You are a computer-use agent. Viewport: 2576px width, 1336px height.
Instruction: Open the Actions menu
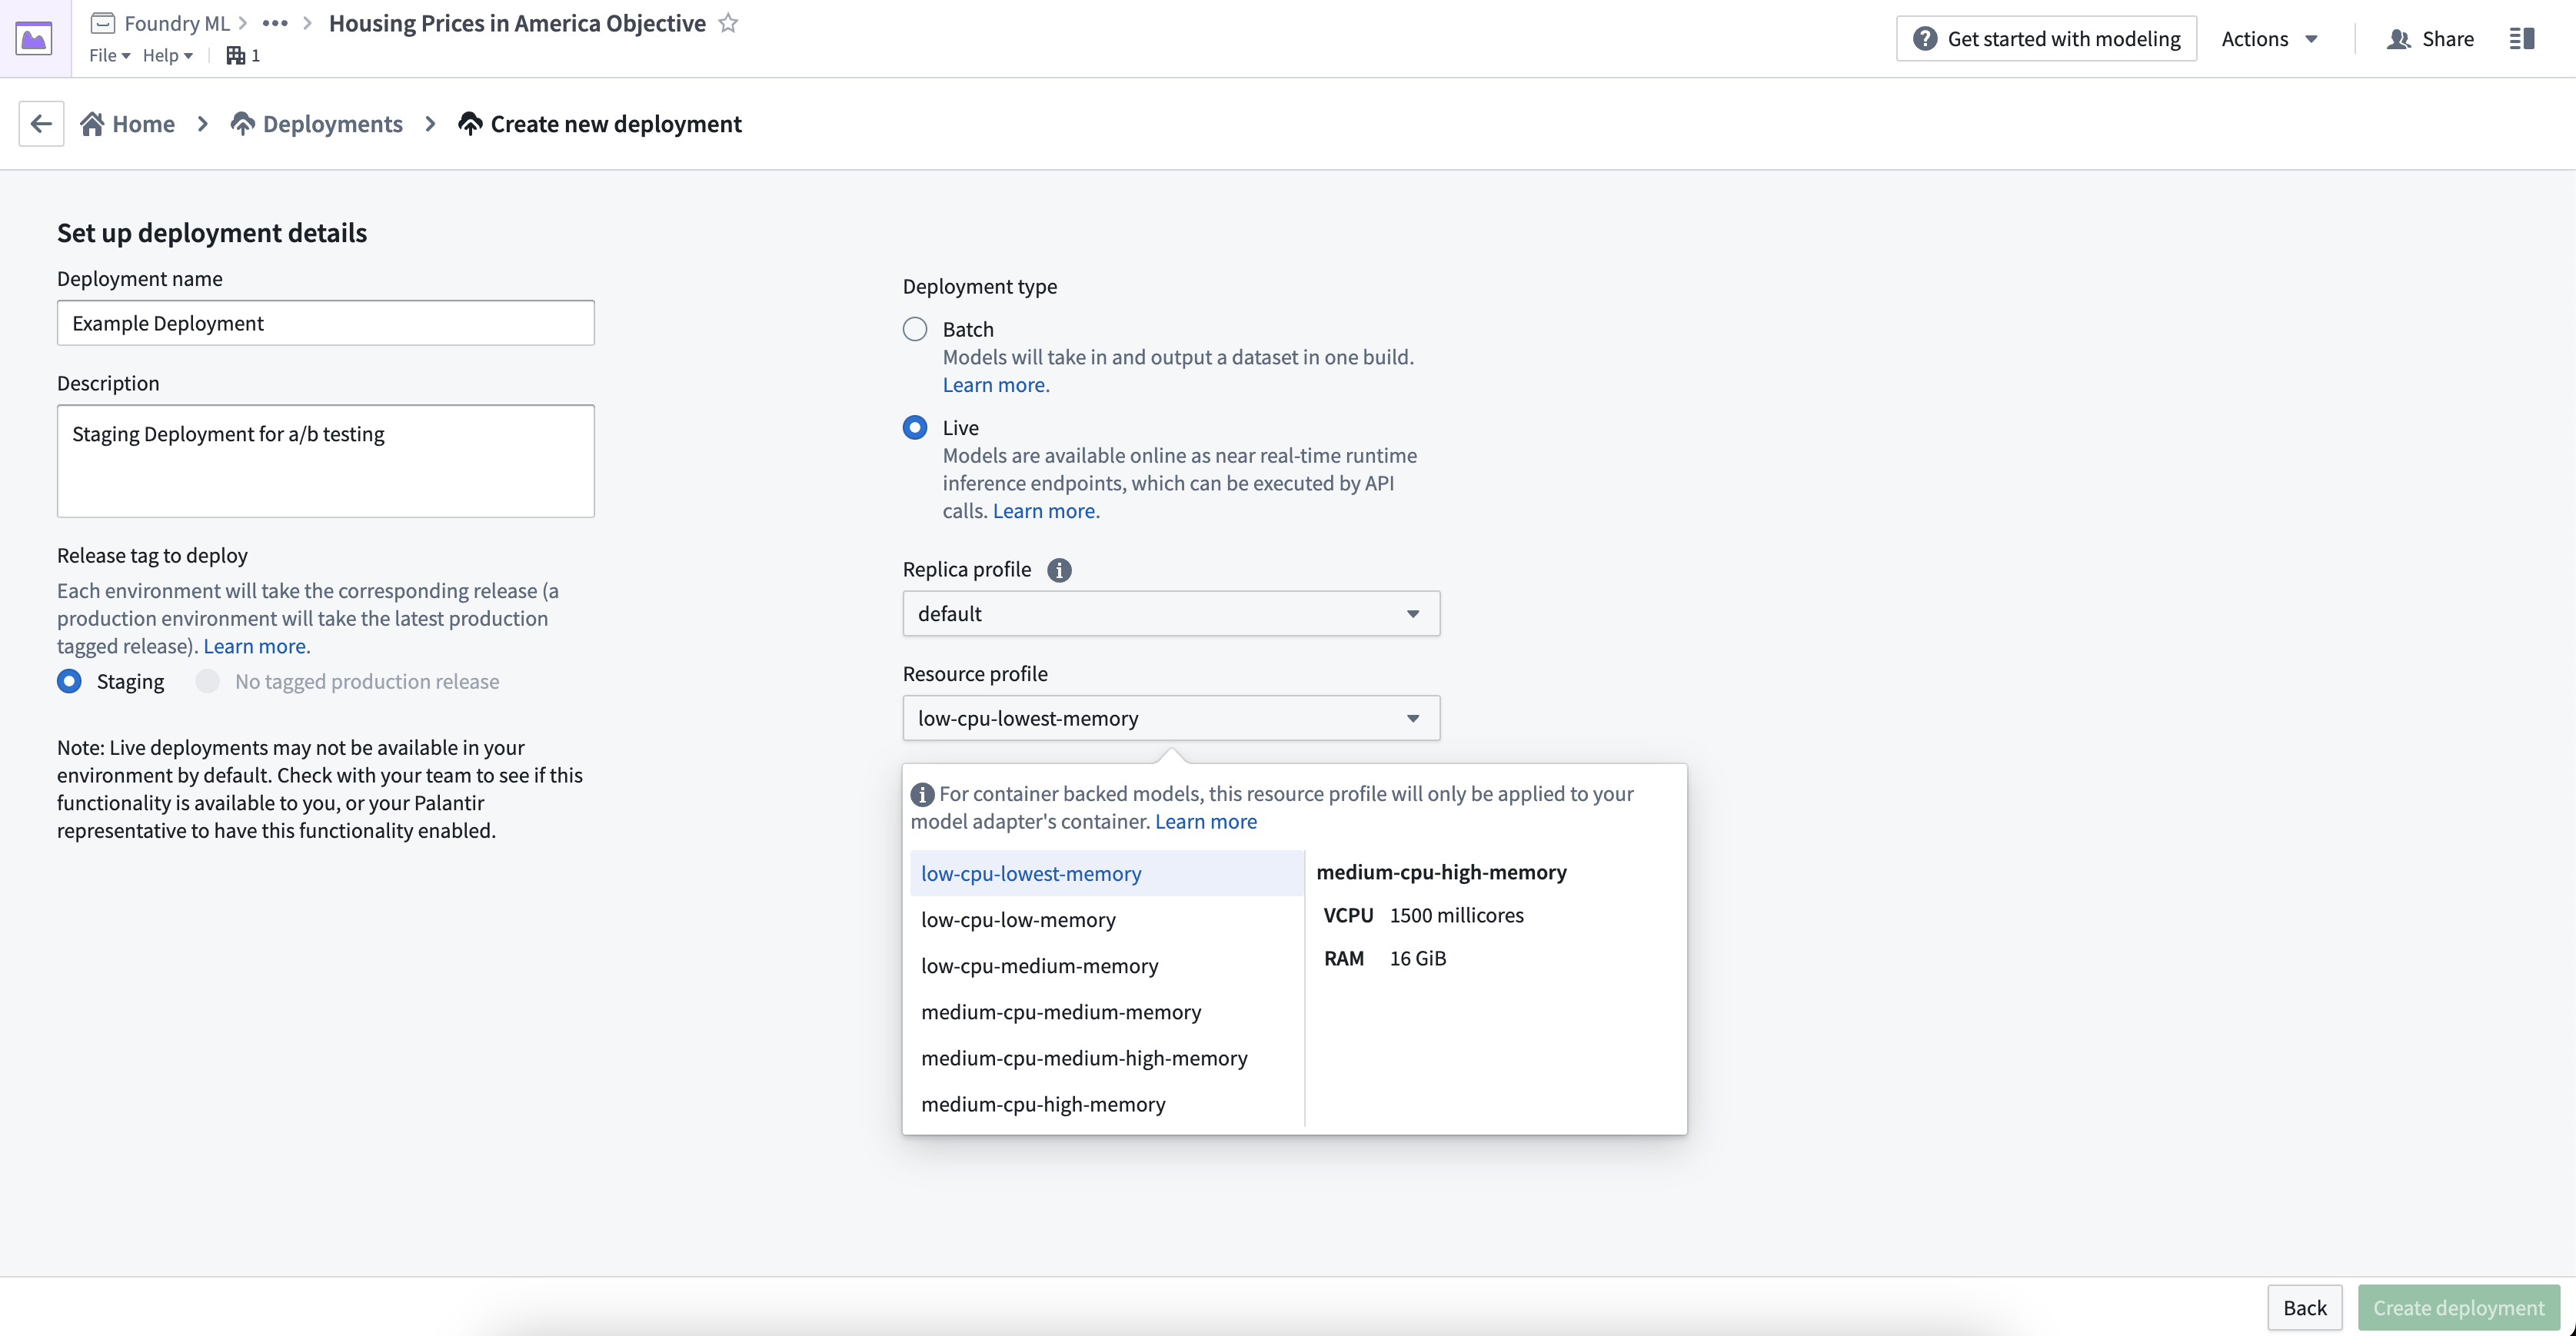click(x=2268, y=38)
